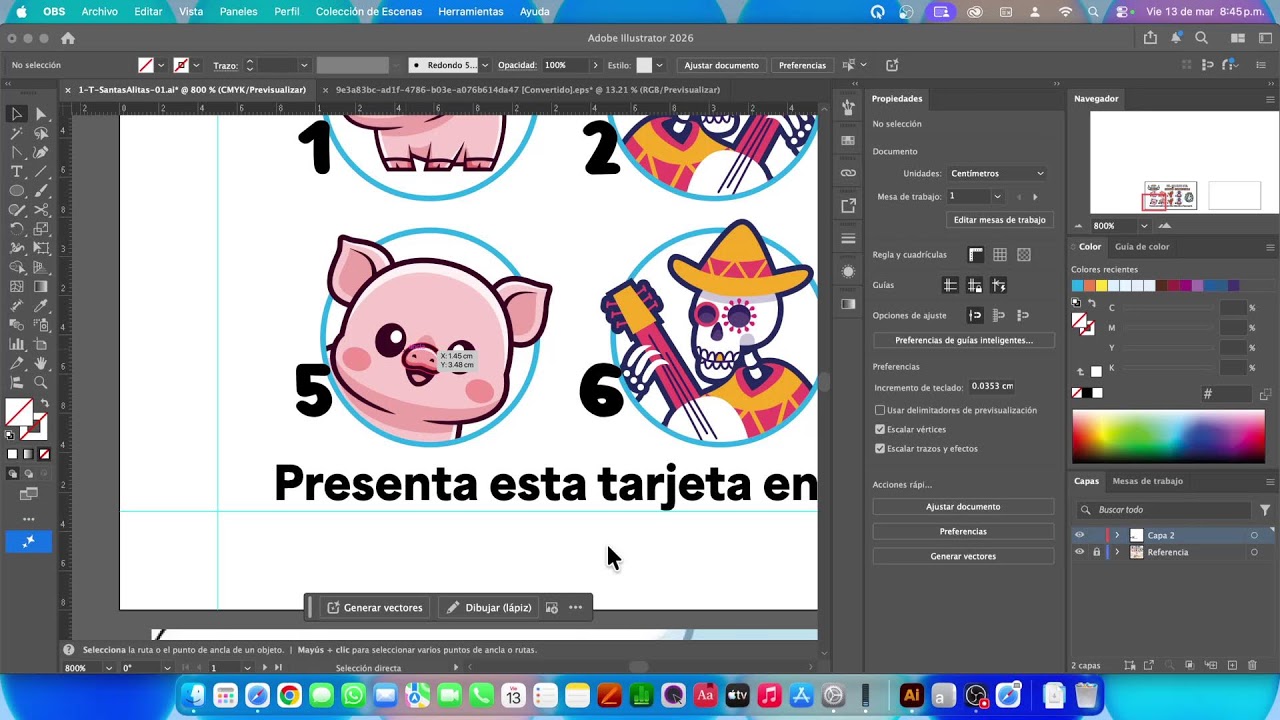
Task: Select the Hand tool
Action: click(41, 363)
